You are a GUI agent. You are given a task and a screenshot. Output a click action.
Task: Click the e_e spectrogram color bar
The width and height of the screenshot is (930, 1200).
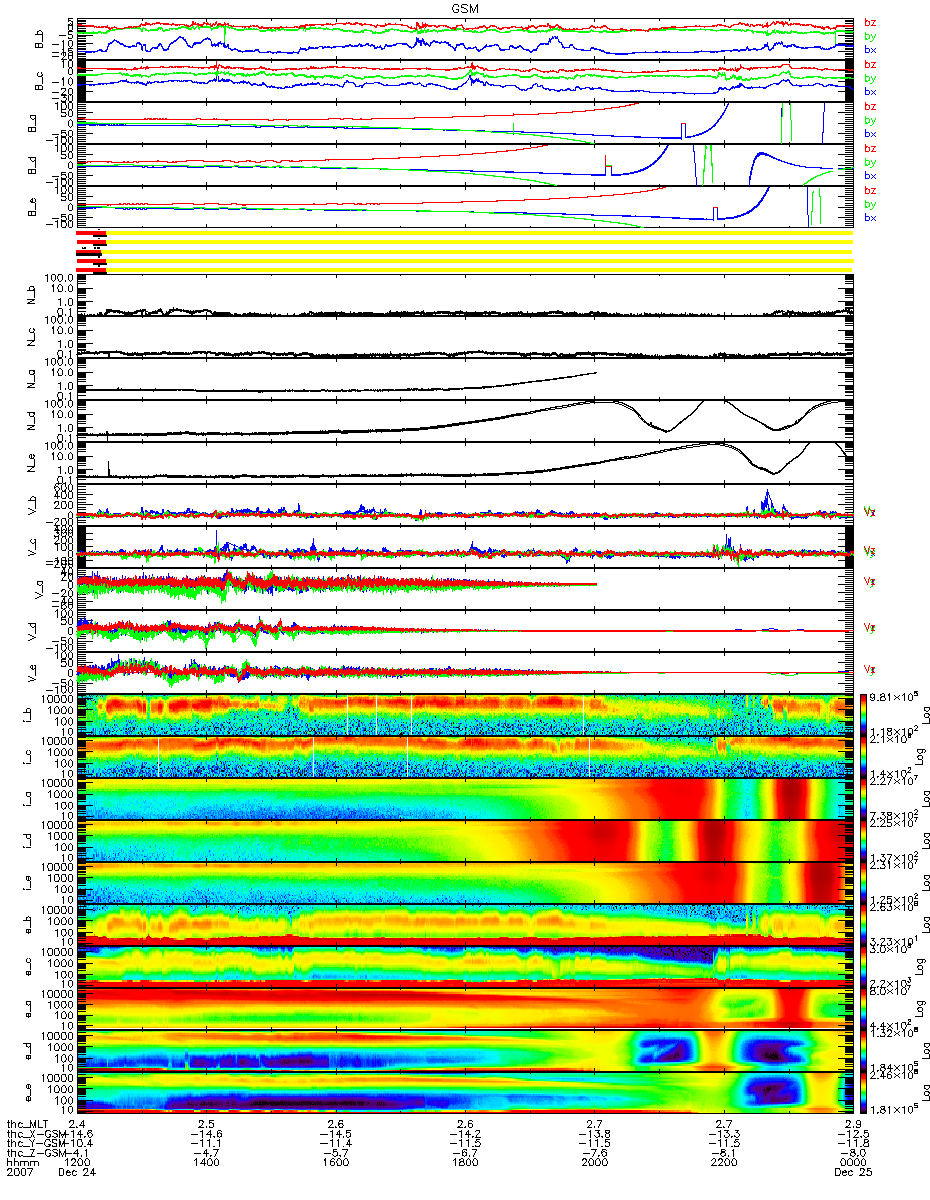[x=865, y=1093]
